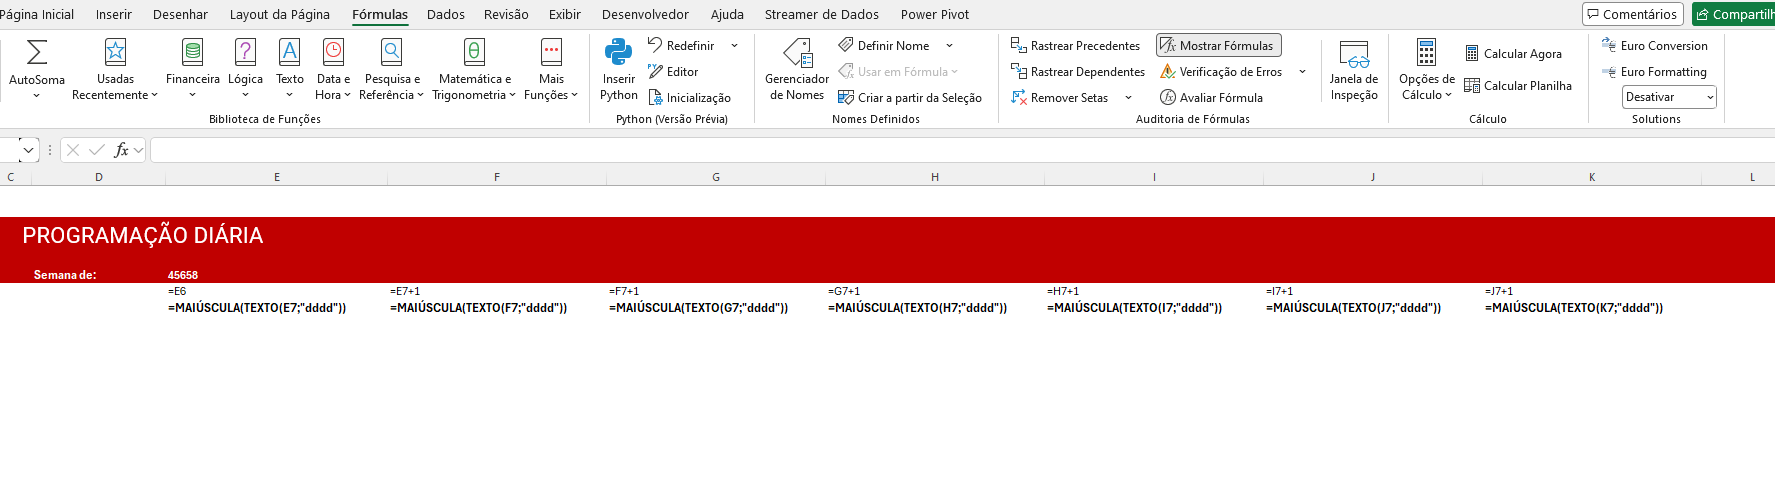Select the column G header
This screenshot has height=502, width=1775.
(716, 177)
